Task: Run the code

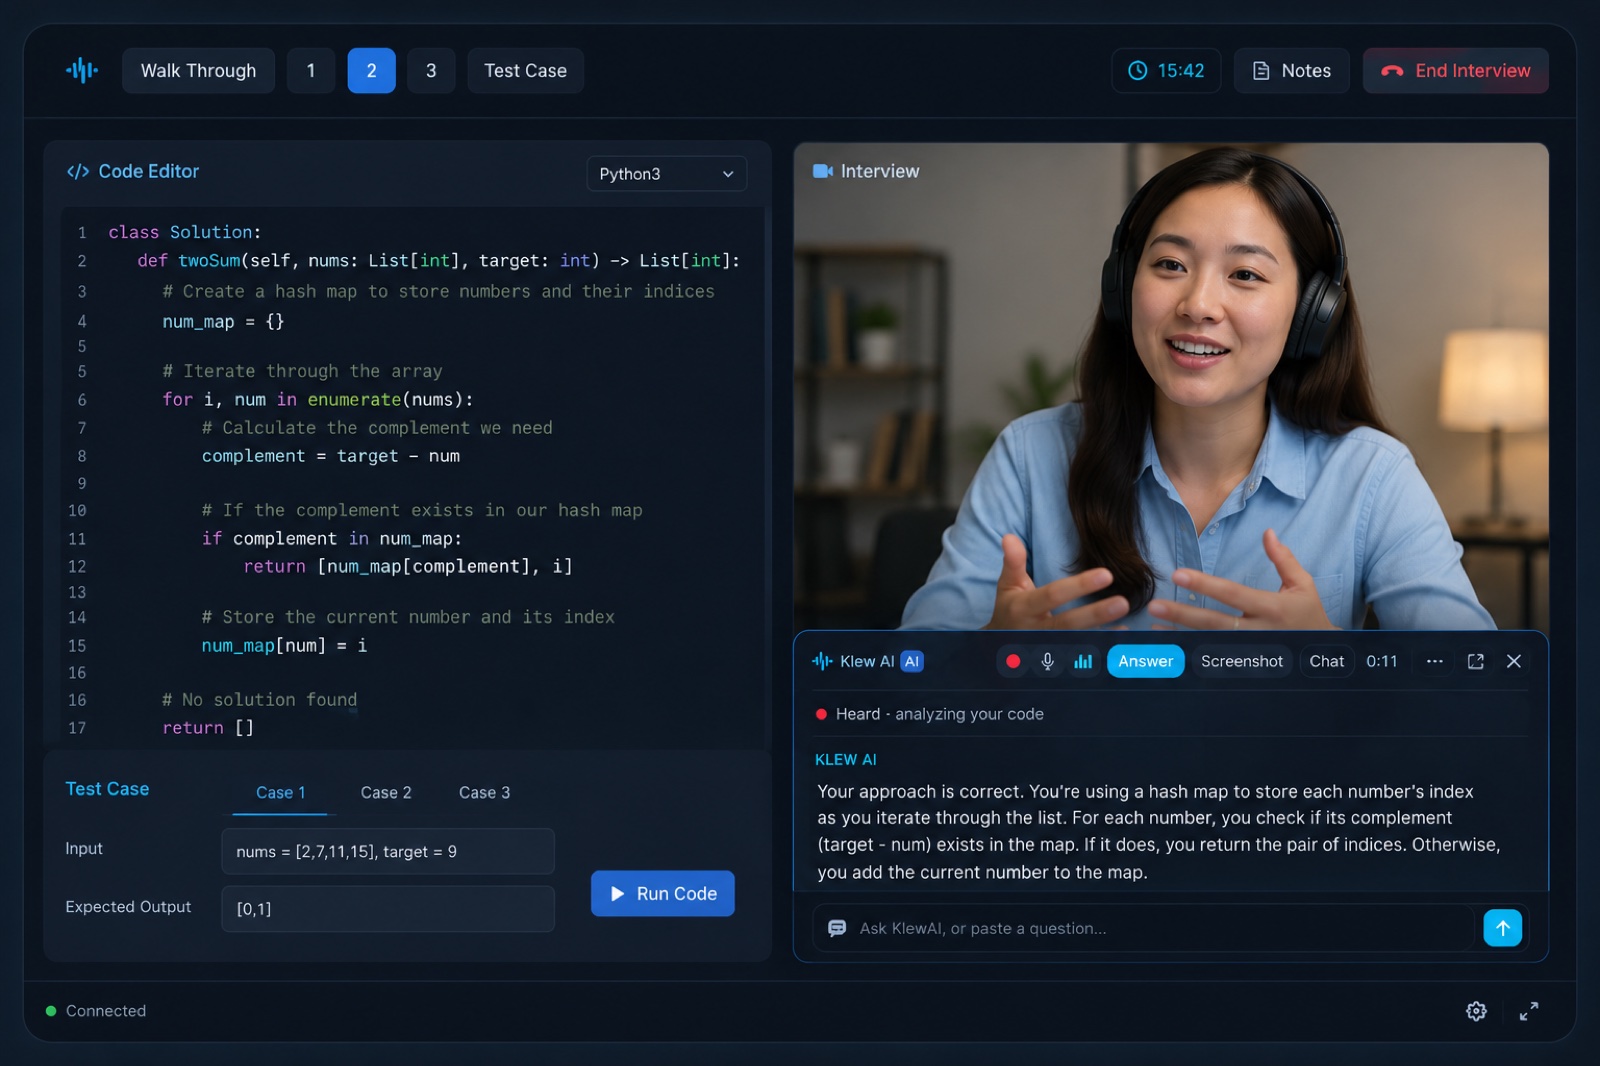Action: [x=662, y=894]
